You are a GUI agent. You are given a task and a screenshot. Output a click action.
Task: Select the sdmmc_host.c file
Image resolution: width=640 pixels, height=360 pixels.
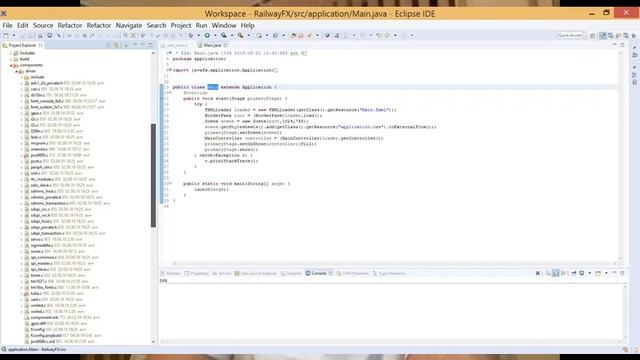43,191
